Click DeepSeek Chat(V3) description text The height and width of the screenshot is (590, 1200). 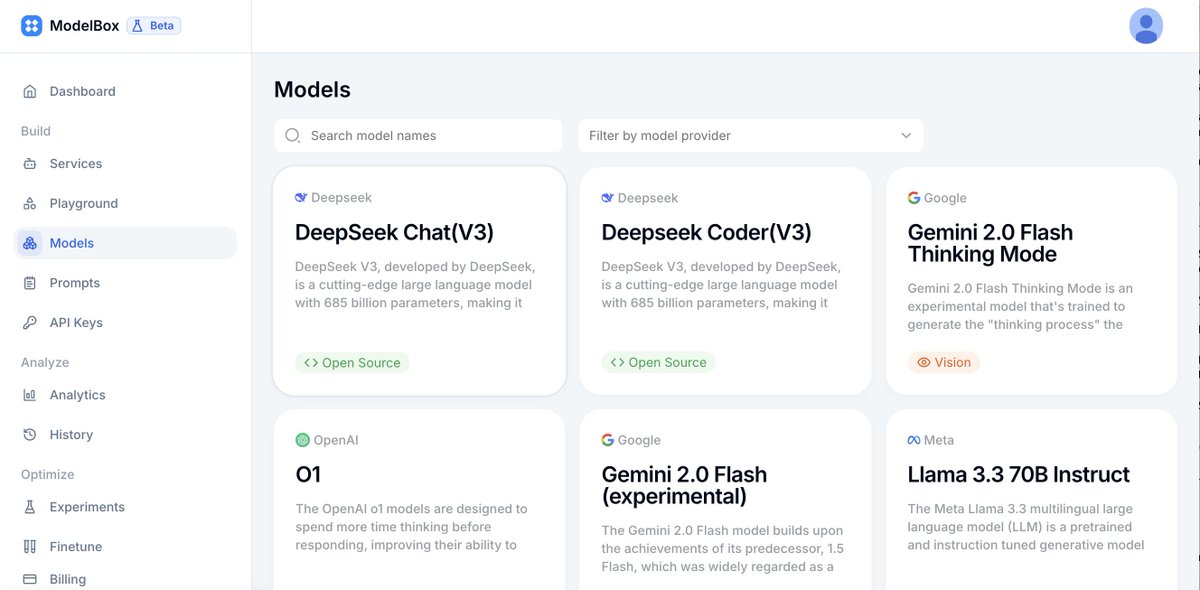[415, 285]
